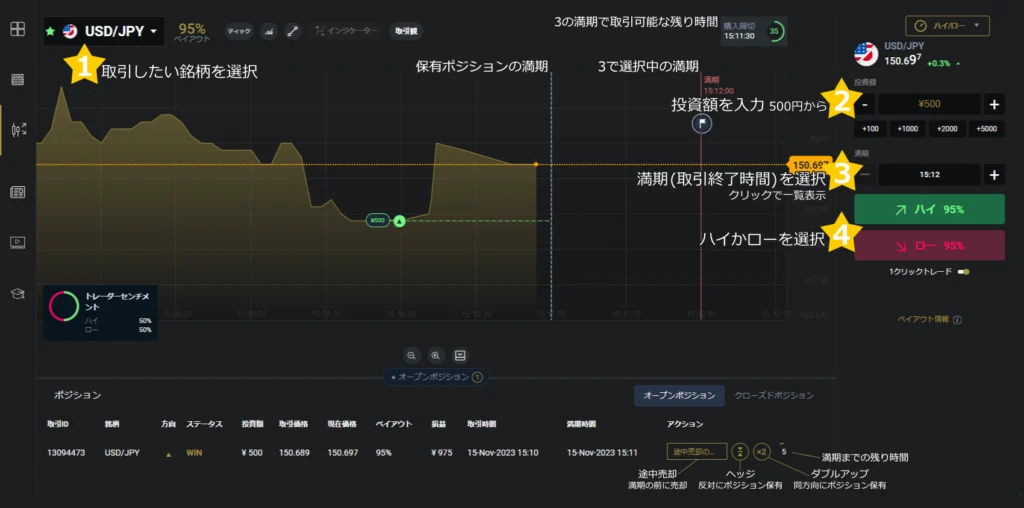Viewport: 1024px width, 508px height.
Task: Click the 150.697 current price tag
Action: (x=808, y=164)
